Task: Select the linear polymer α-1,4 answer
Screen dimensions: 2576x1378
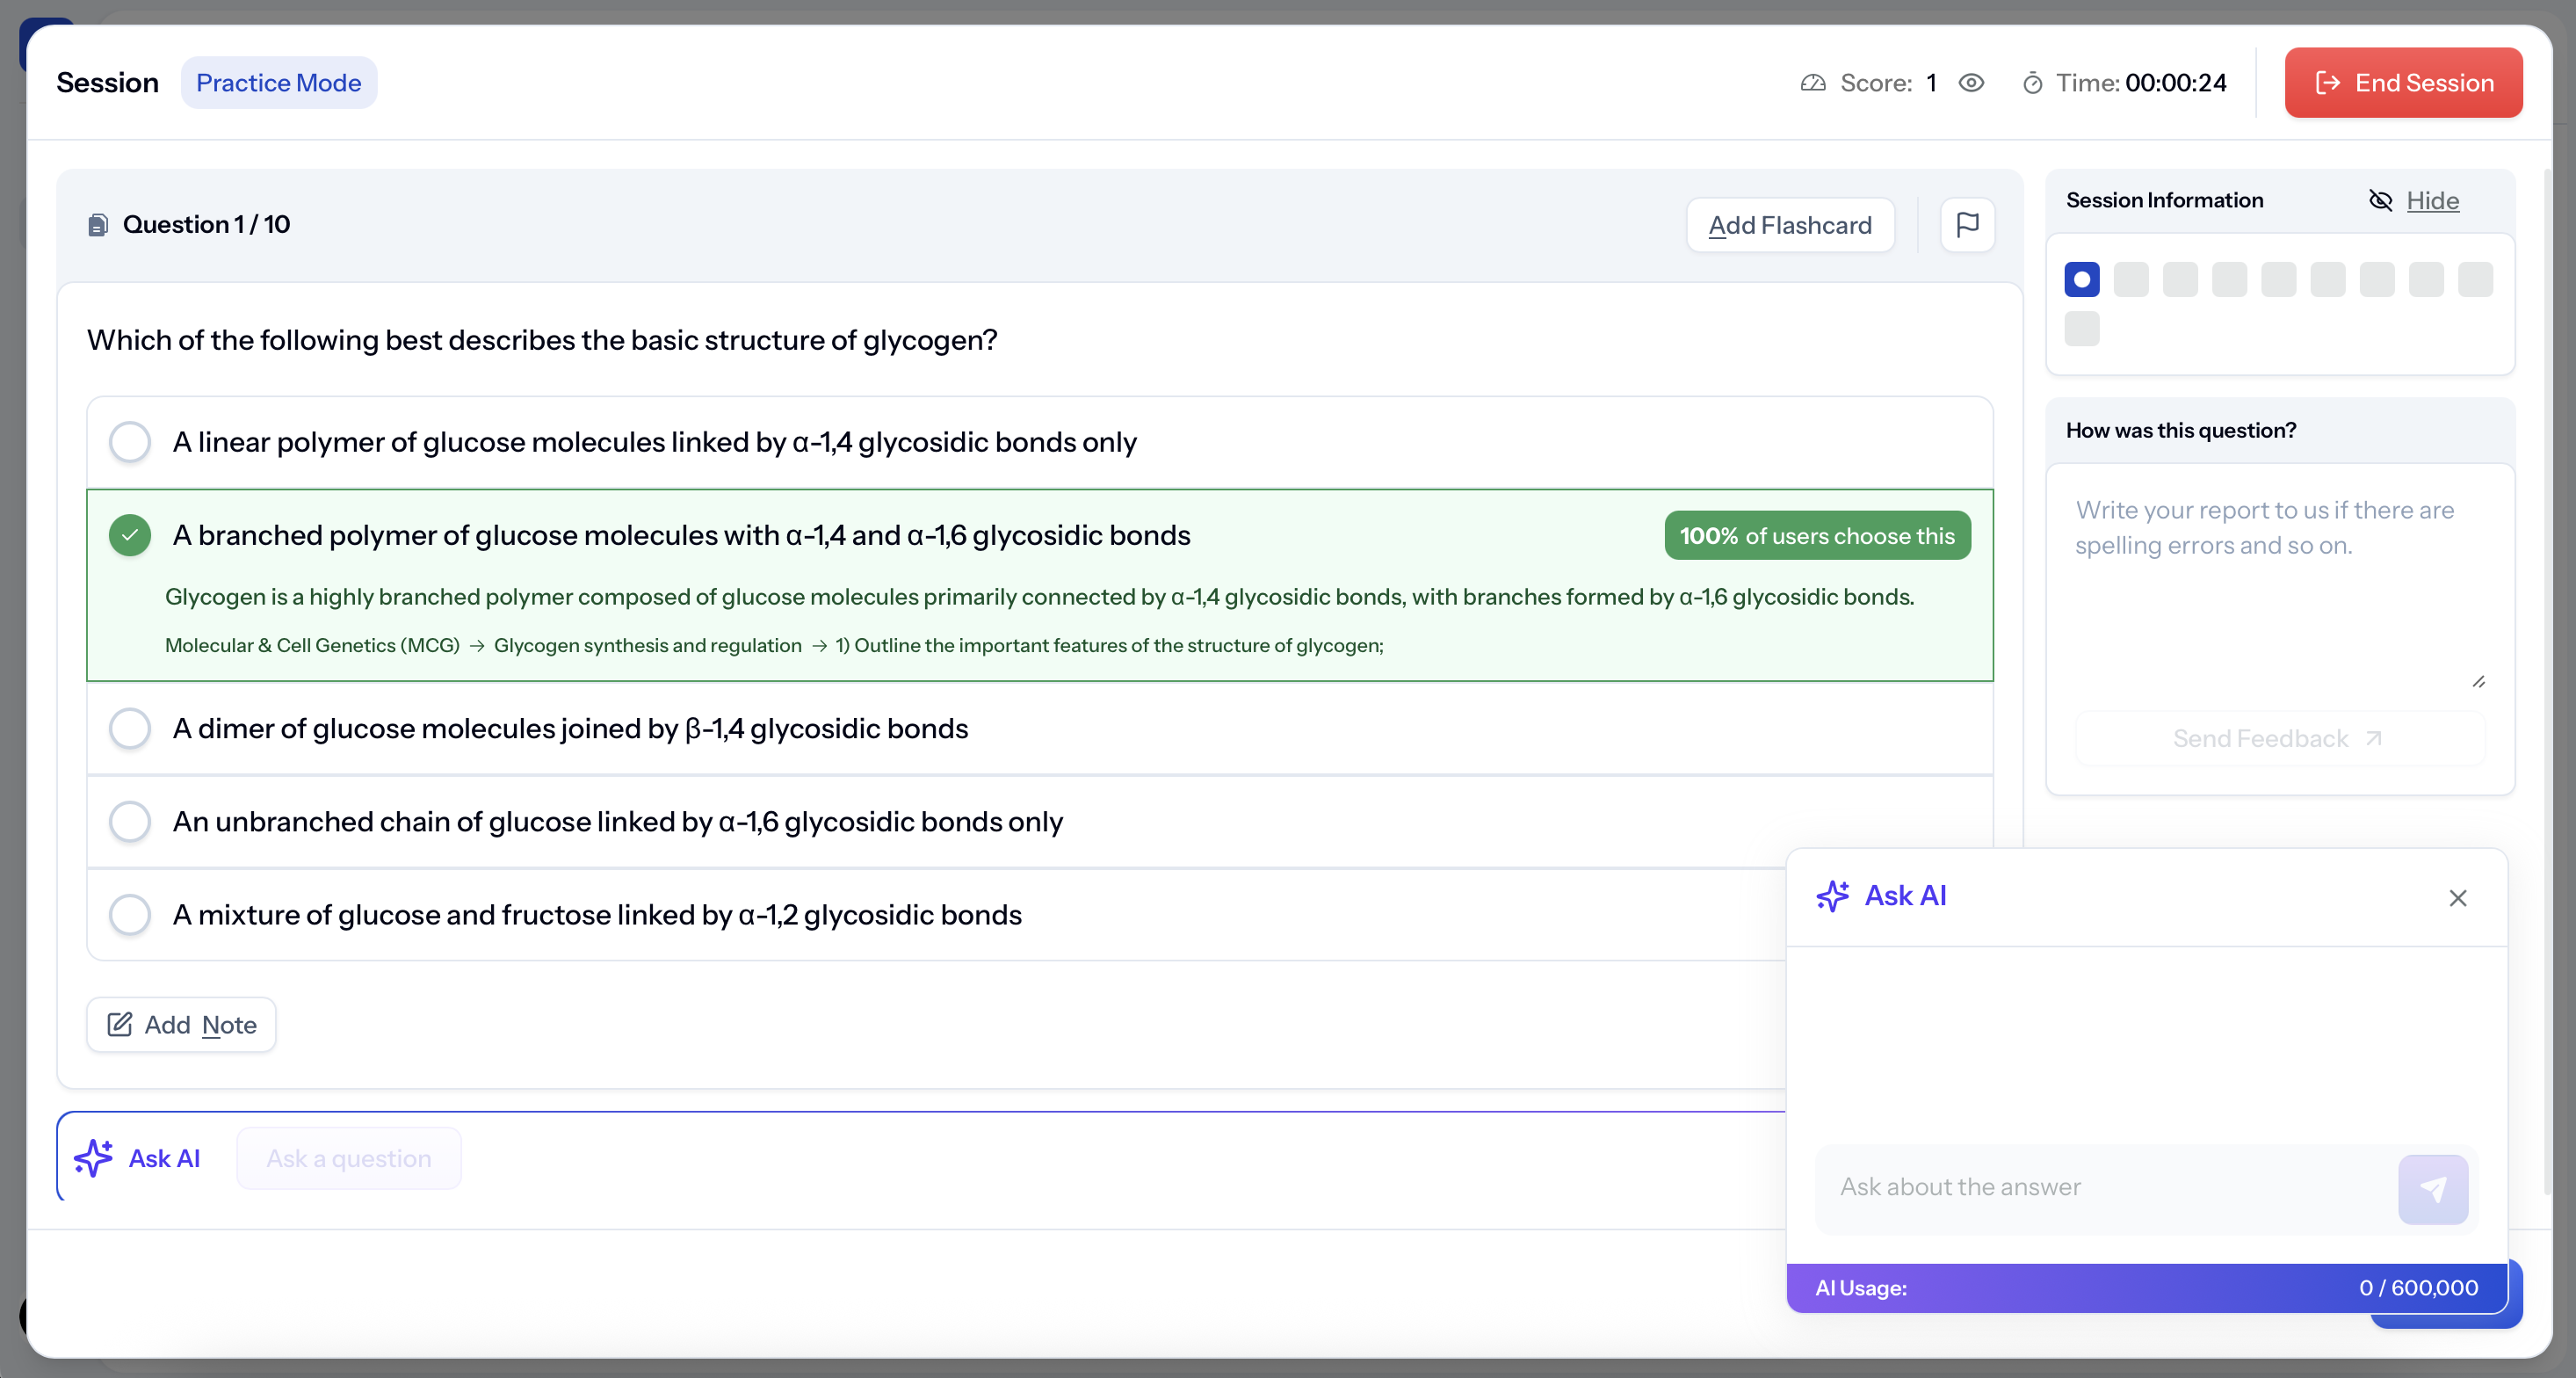Action: coord(130,442)
